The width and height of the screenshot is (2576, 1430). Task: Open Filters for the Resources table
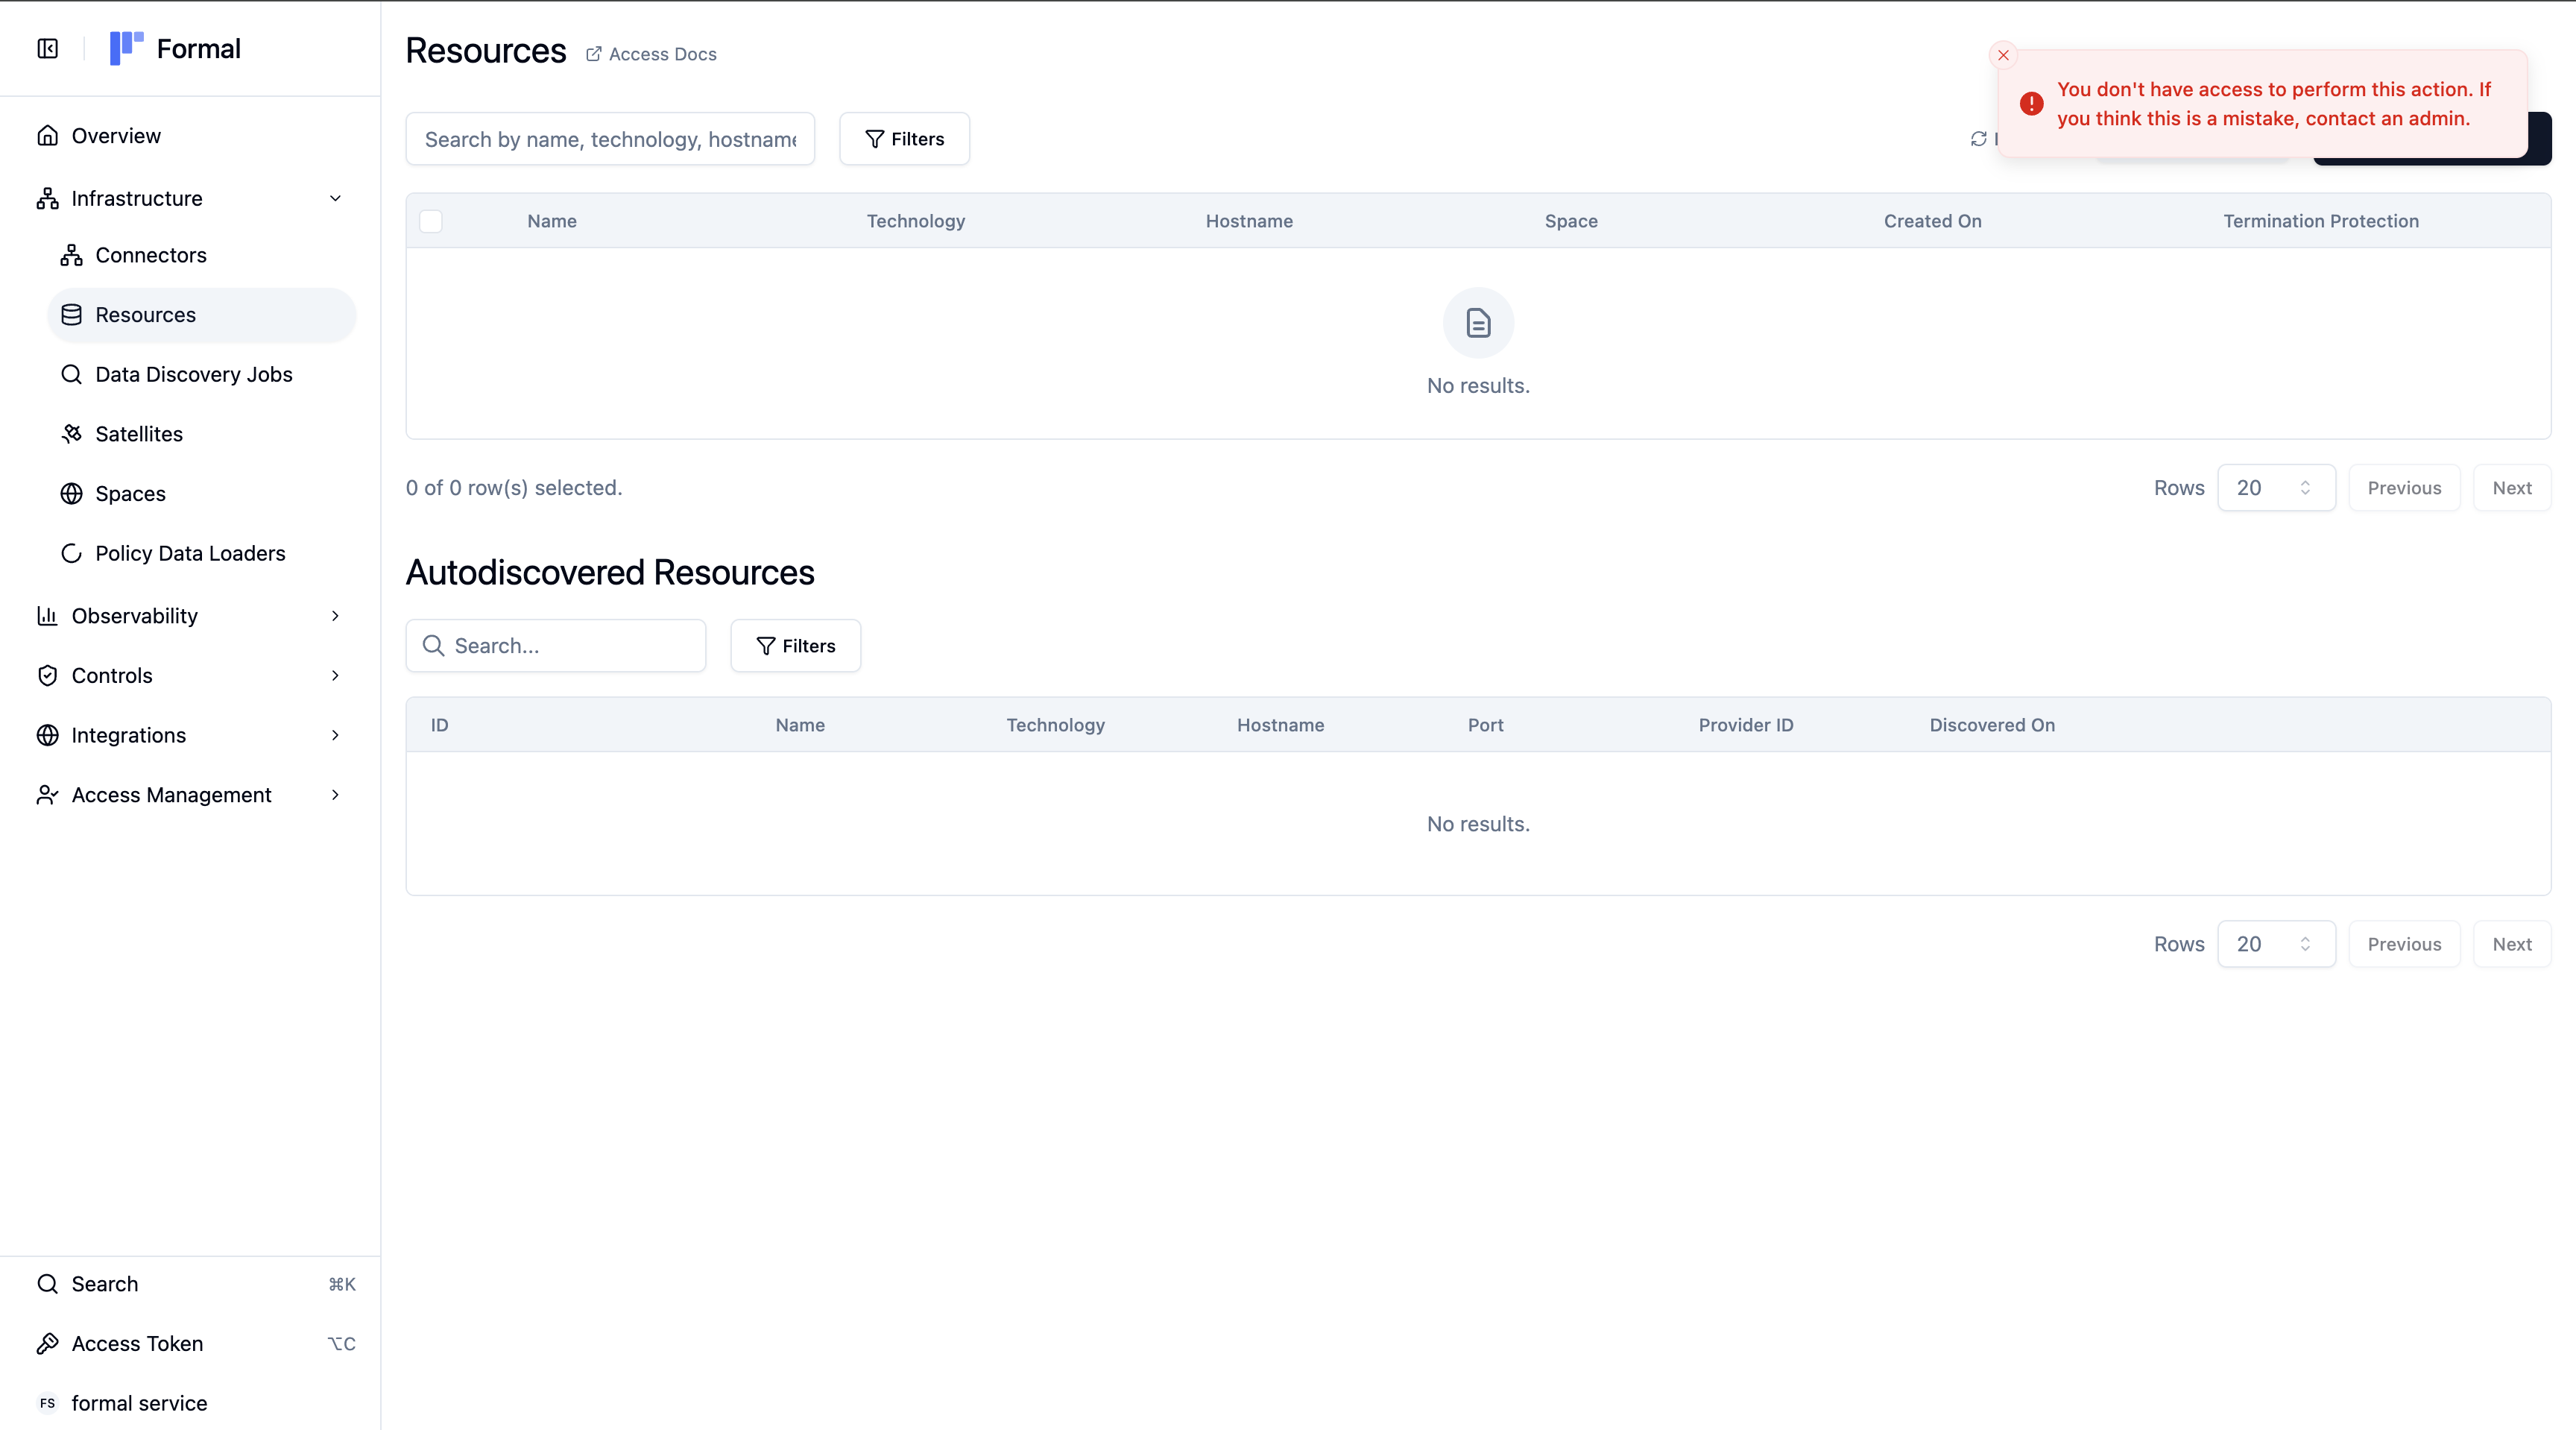pyautogui.click(x=904, y=139)
